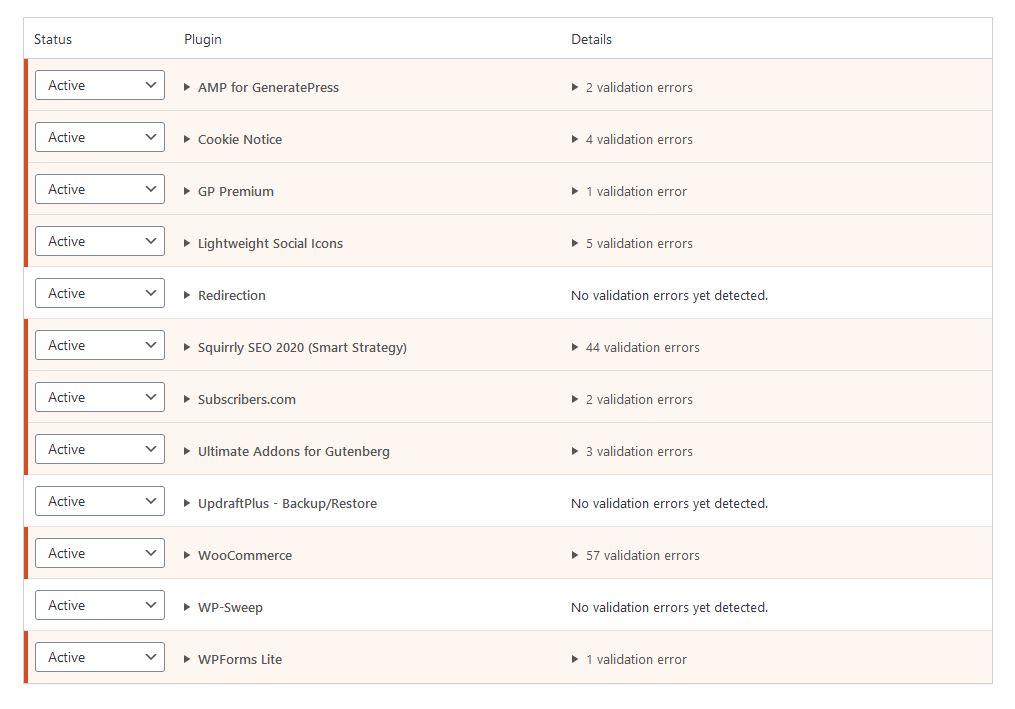Click the Details column header
This screenshot has height=709, width=1015.
(591, 39)
